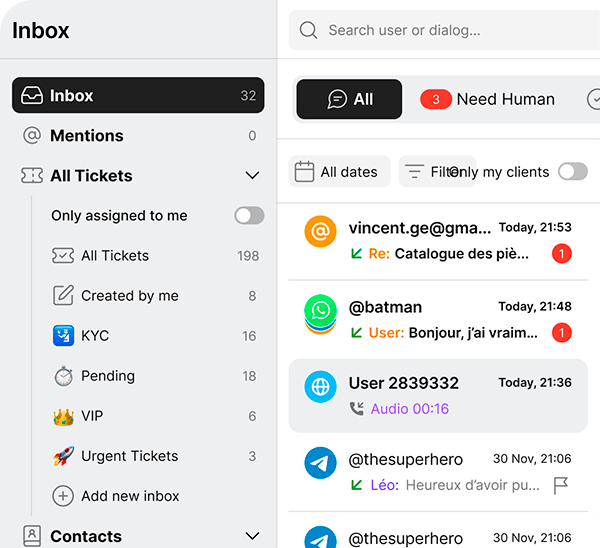Select the All conversations tab
The width and height of the screenshot is (600, 548).
pyautogui.click(x=349, y=99)
